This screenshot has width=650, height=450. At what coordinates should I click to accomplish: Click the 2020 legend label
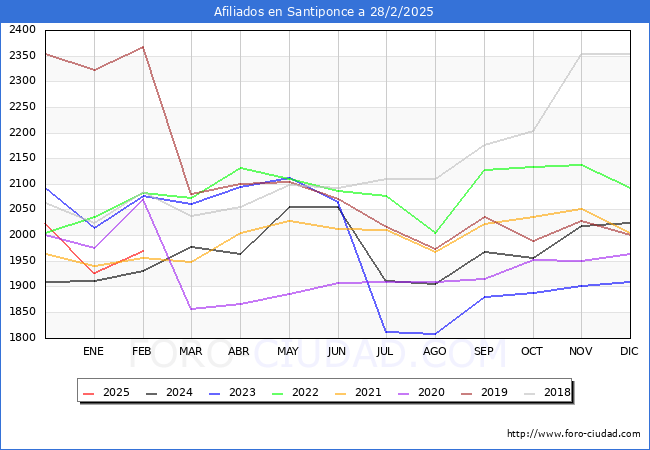(431, 392)
